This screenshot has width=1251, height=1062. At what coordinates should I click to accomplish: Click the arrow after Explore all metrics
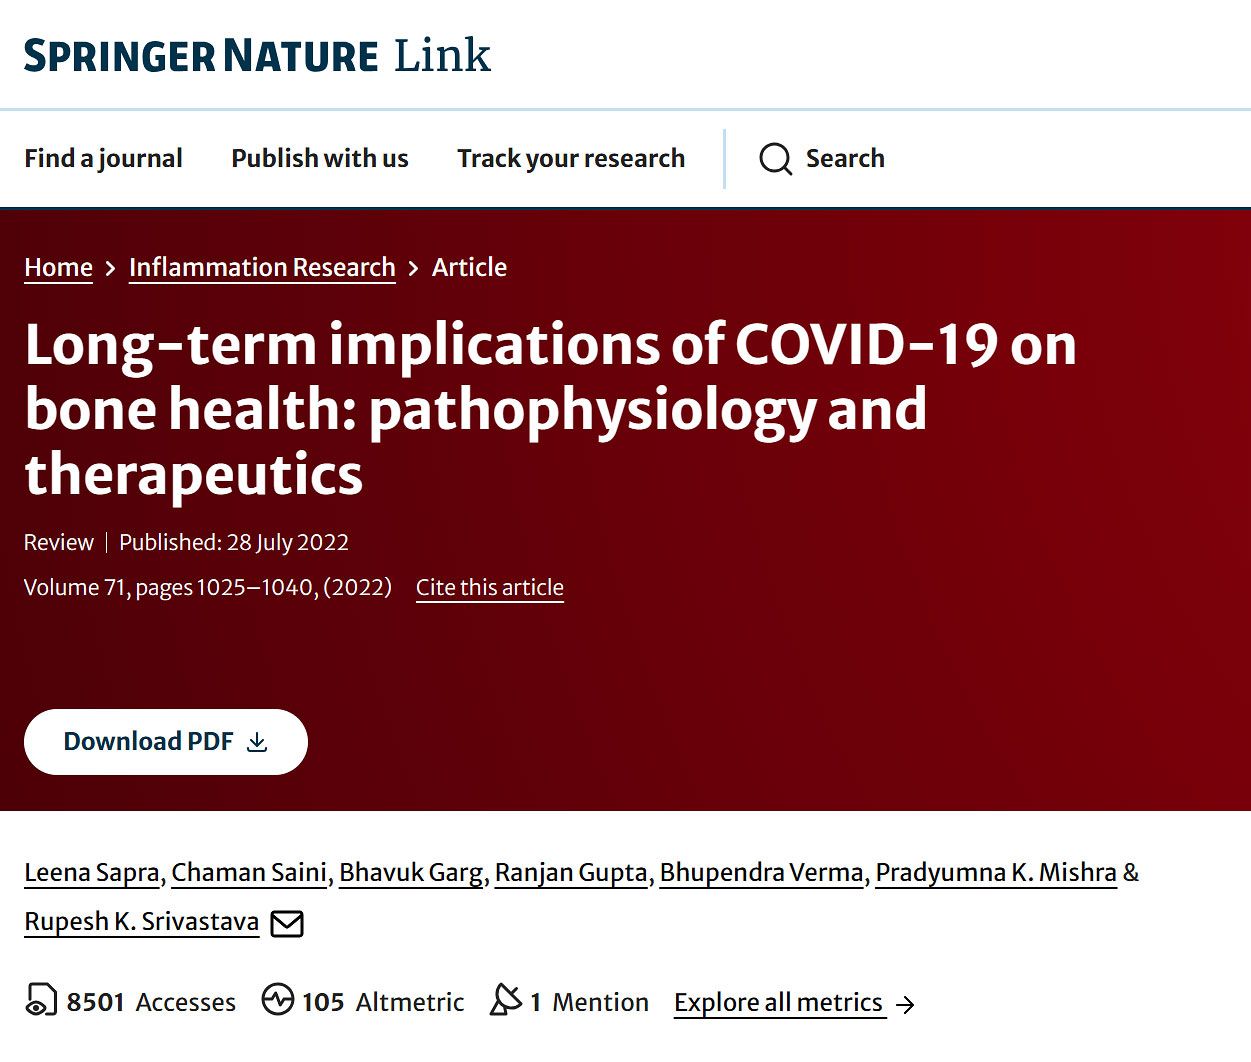(905, 1004)
